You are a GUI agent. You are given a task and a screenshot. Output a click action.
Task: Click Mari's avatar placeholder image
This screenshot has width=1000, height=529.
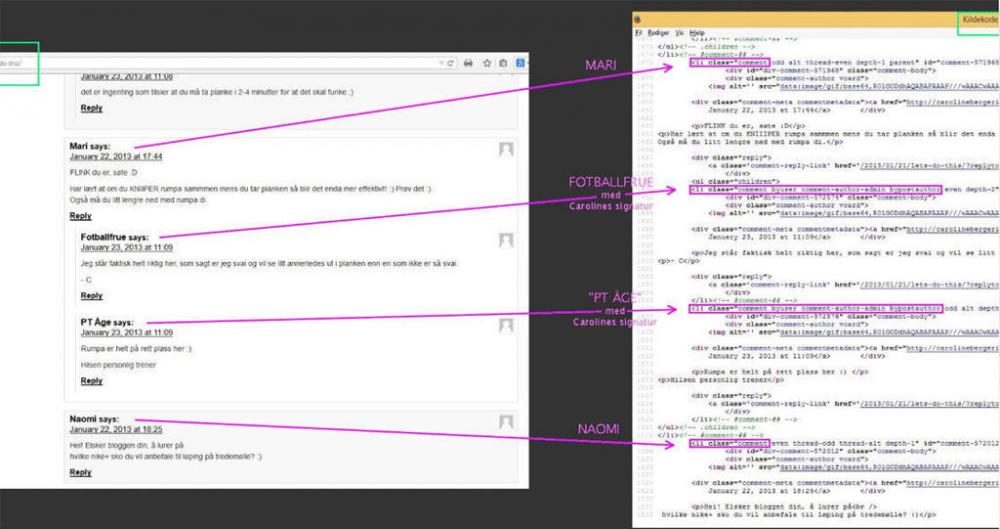tap(506, 149)
